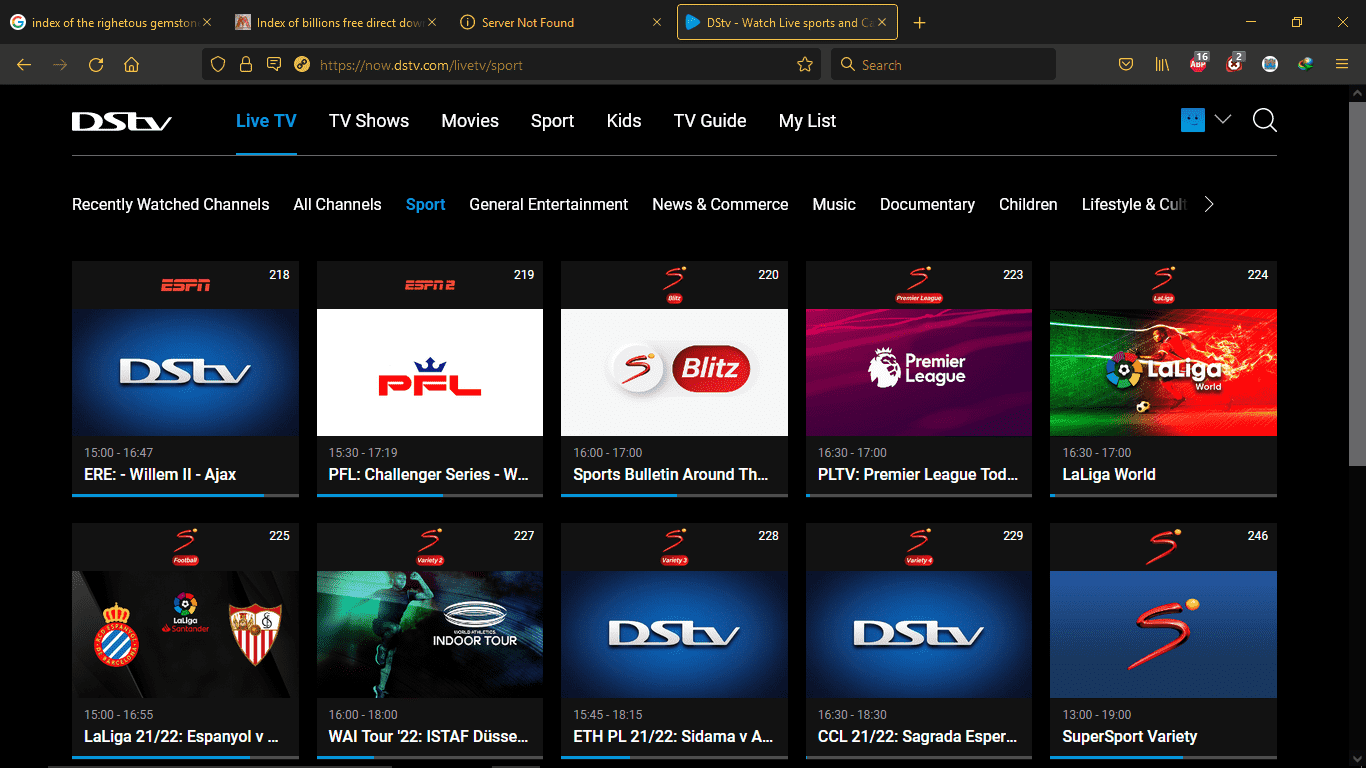This screenshot has height=768, width=1366.
Task: Open the browser hamburger menu
Action: [x=1342, y=65]
